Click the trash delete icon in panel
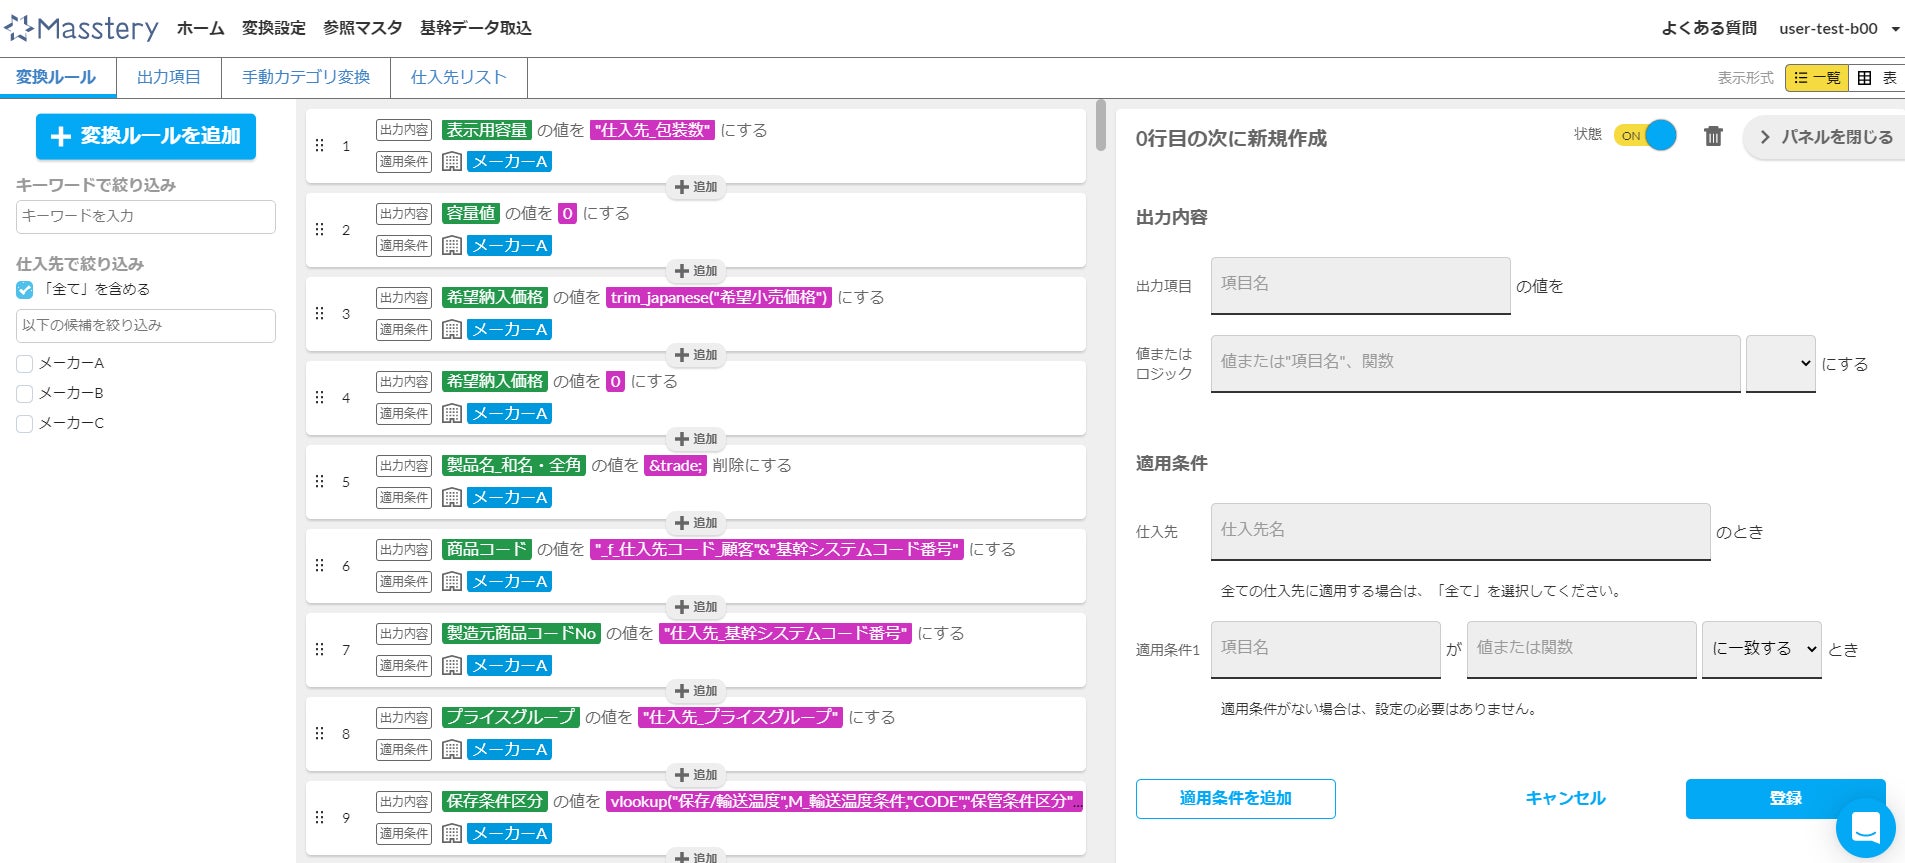The width and height of the screenshot is (1905, 863). (x=1713, y=136)
